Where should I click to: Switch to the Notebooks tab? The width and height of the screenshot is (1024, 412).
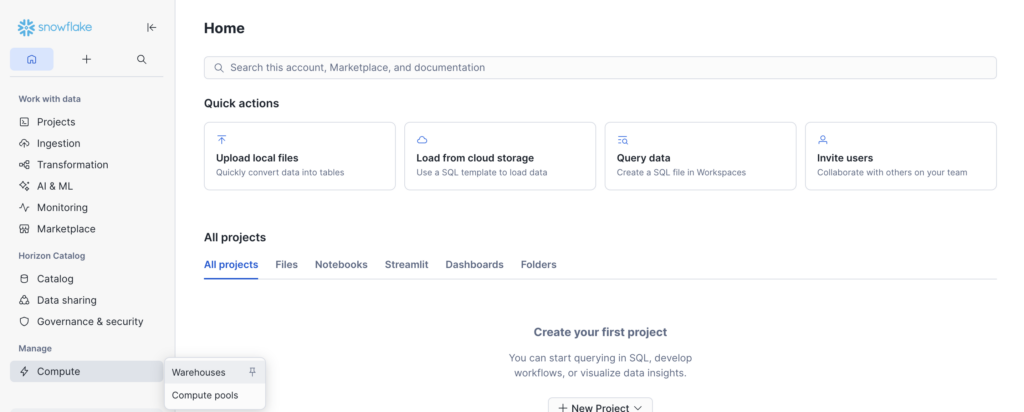pos(341,265)
